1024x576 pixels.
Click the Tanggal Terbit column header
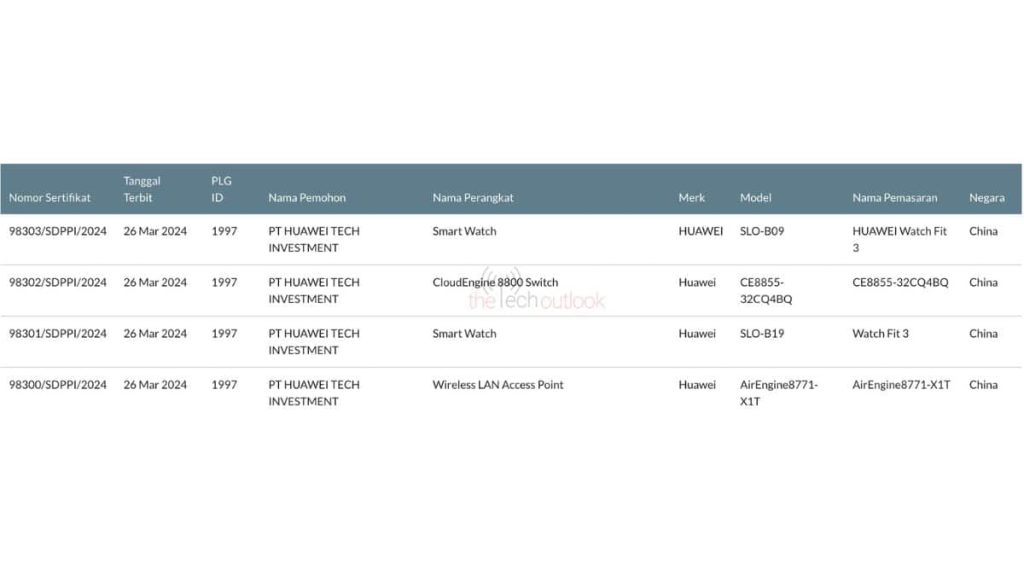tap(142, 189)
